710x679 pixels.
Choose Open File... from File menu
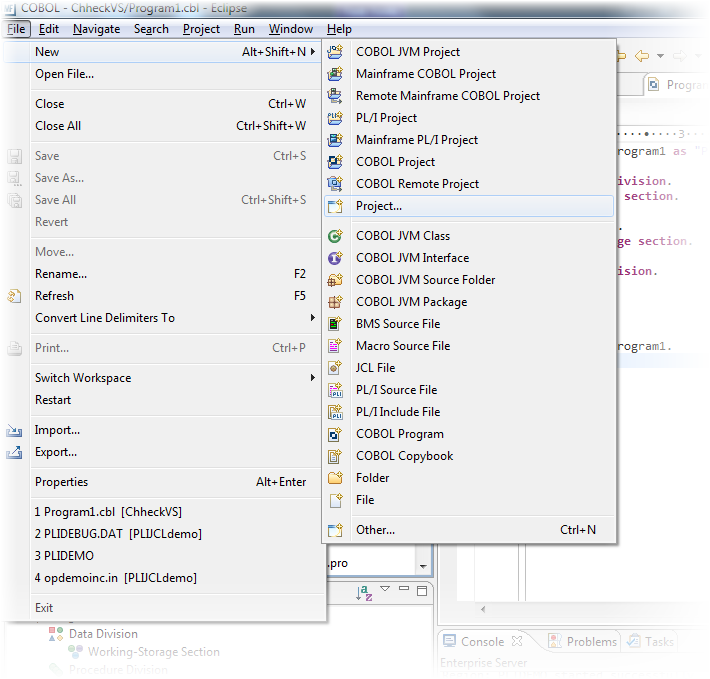tap(175, 74)
